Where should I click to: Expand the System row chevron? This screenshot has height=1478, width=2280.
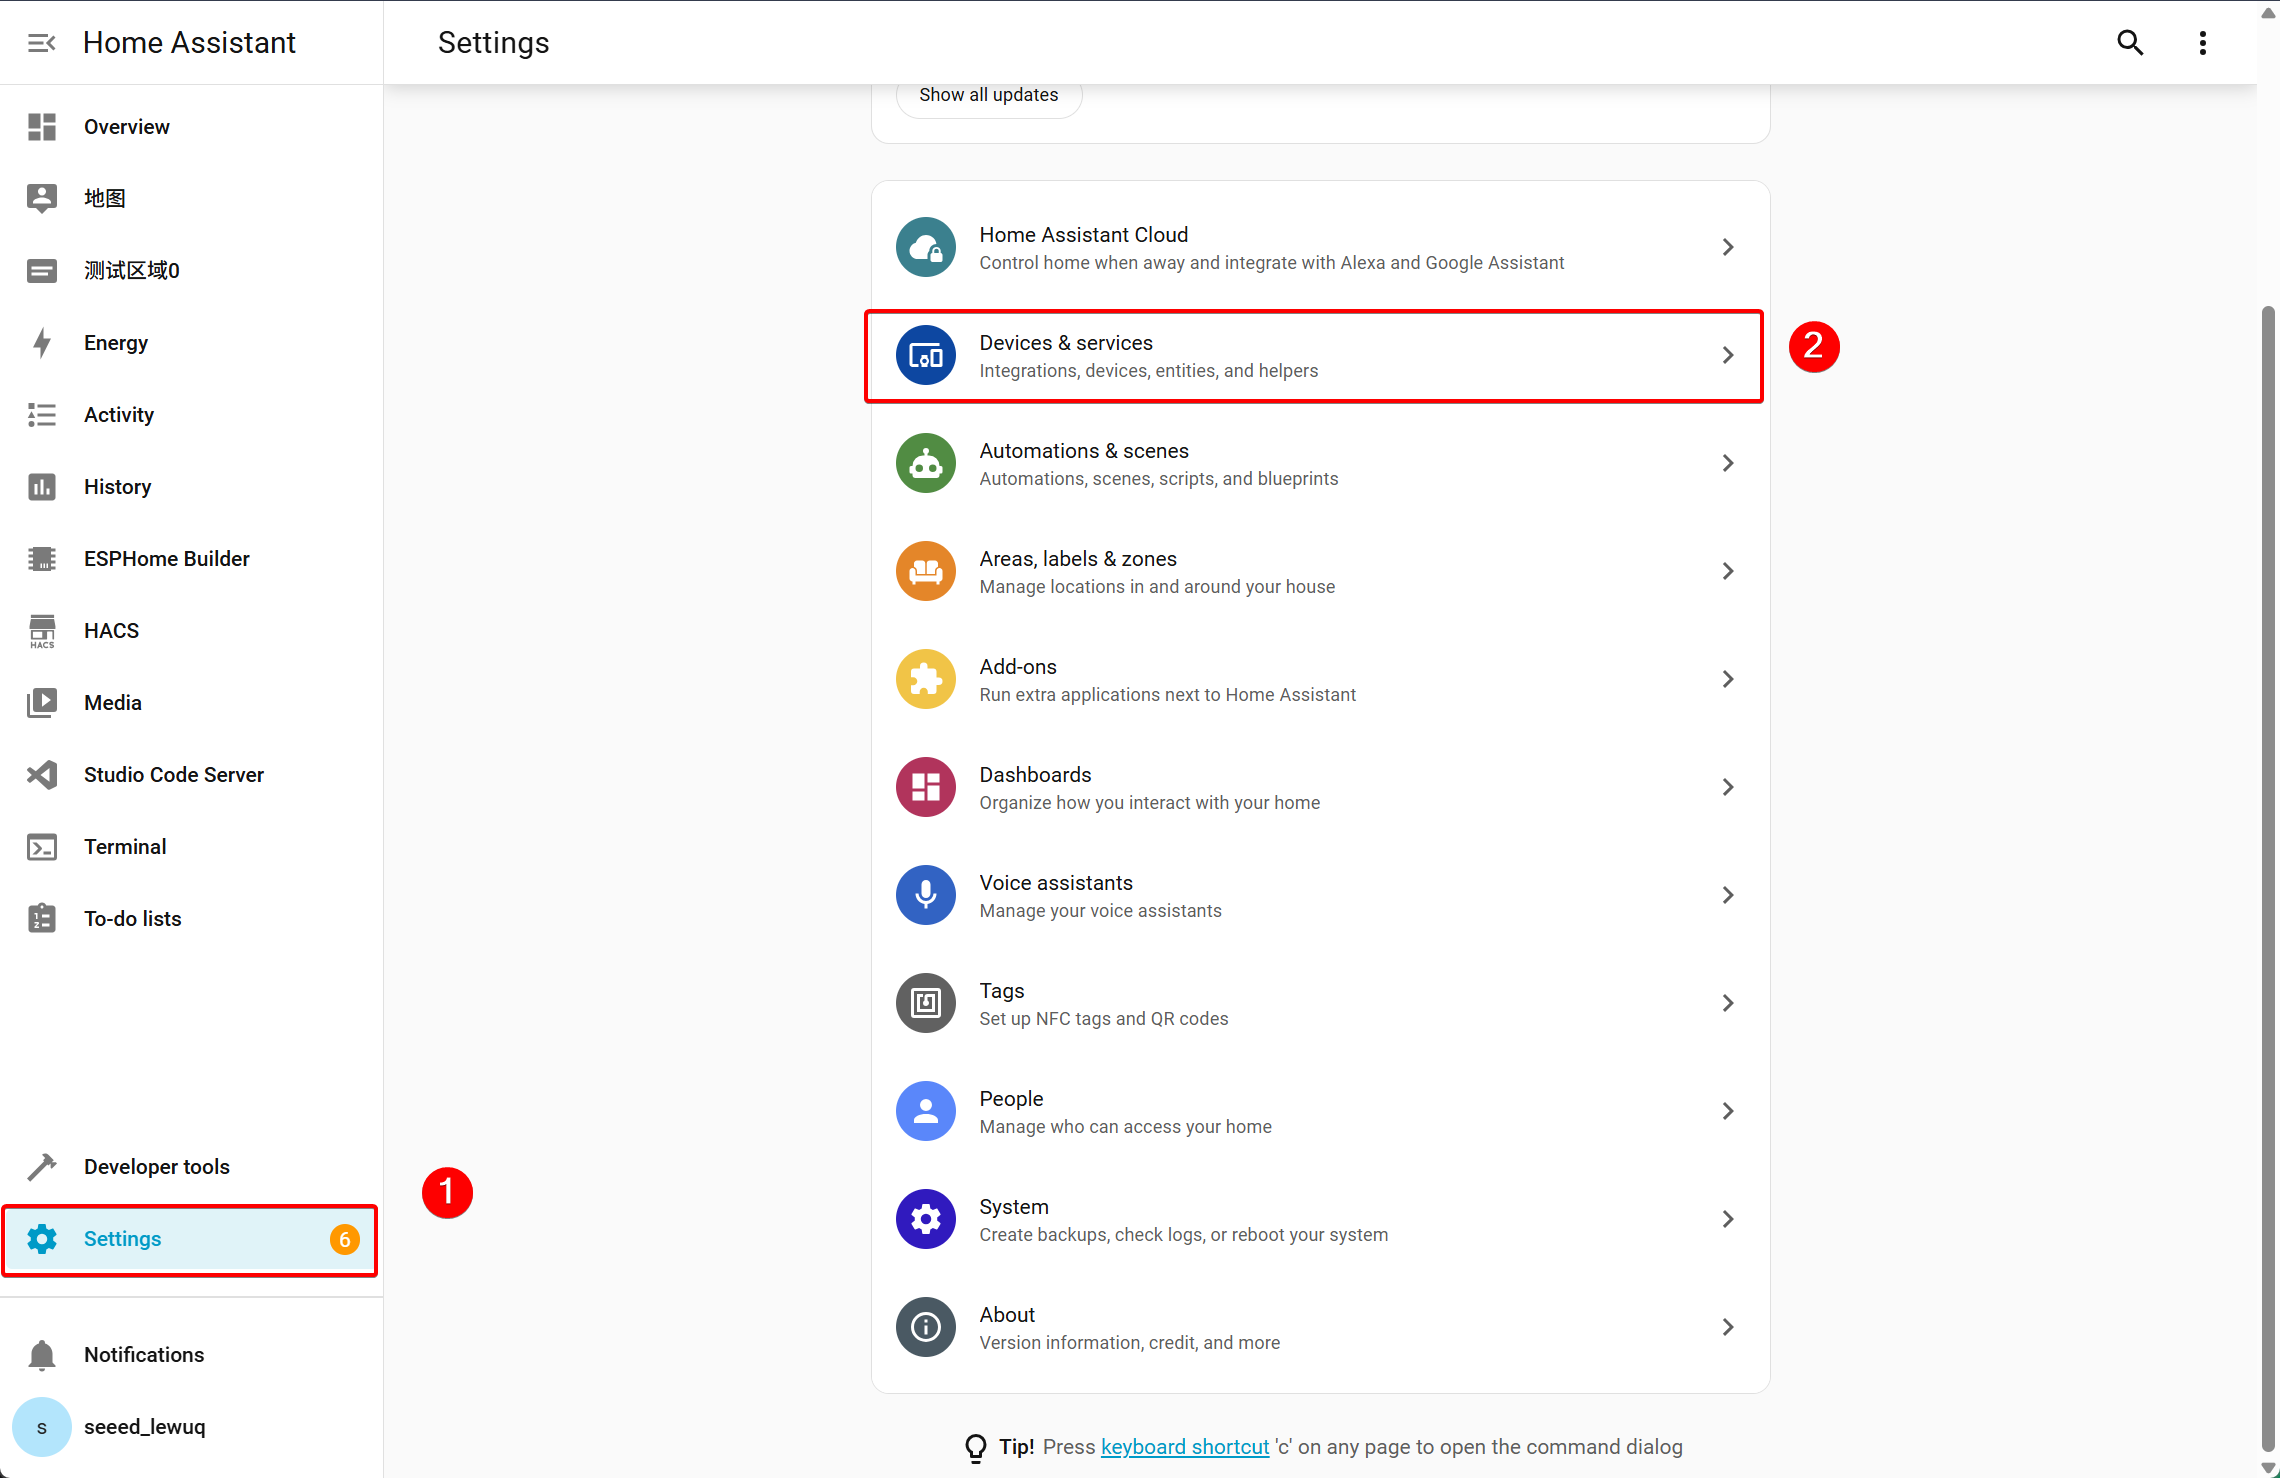(1727, 1219)
